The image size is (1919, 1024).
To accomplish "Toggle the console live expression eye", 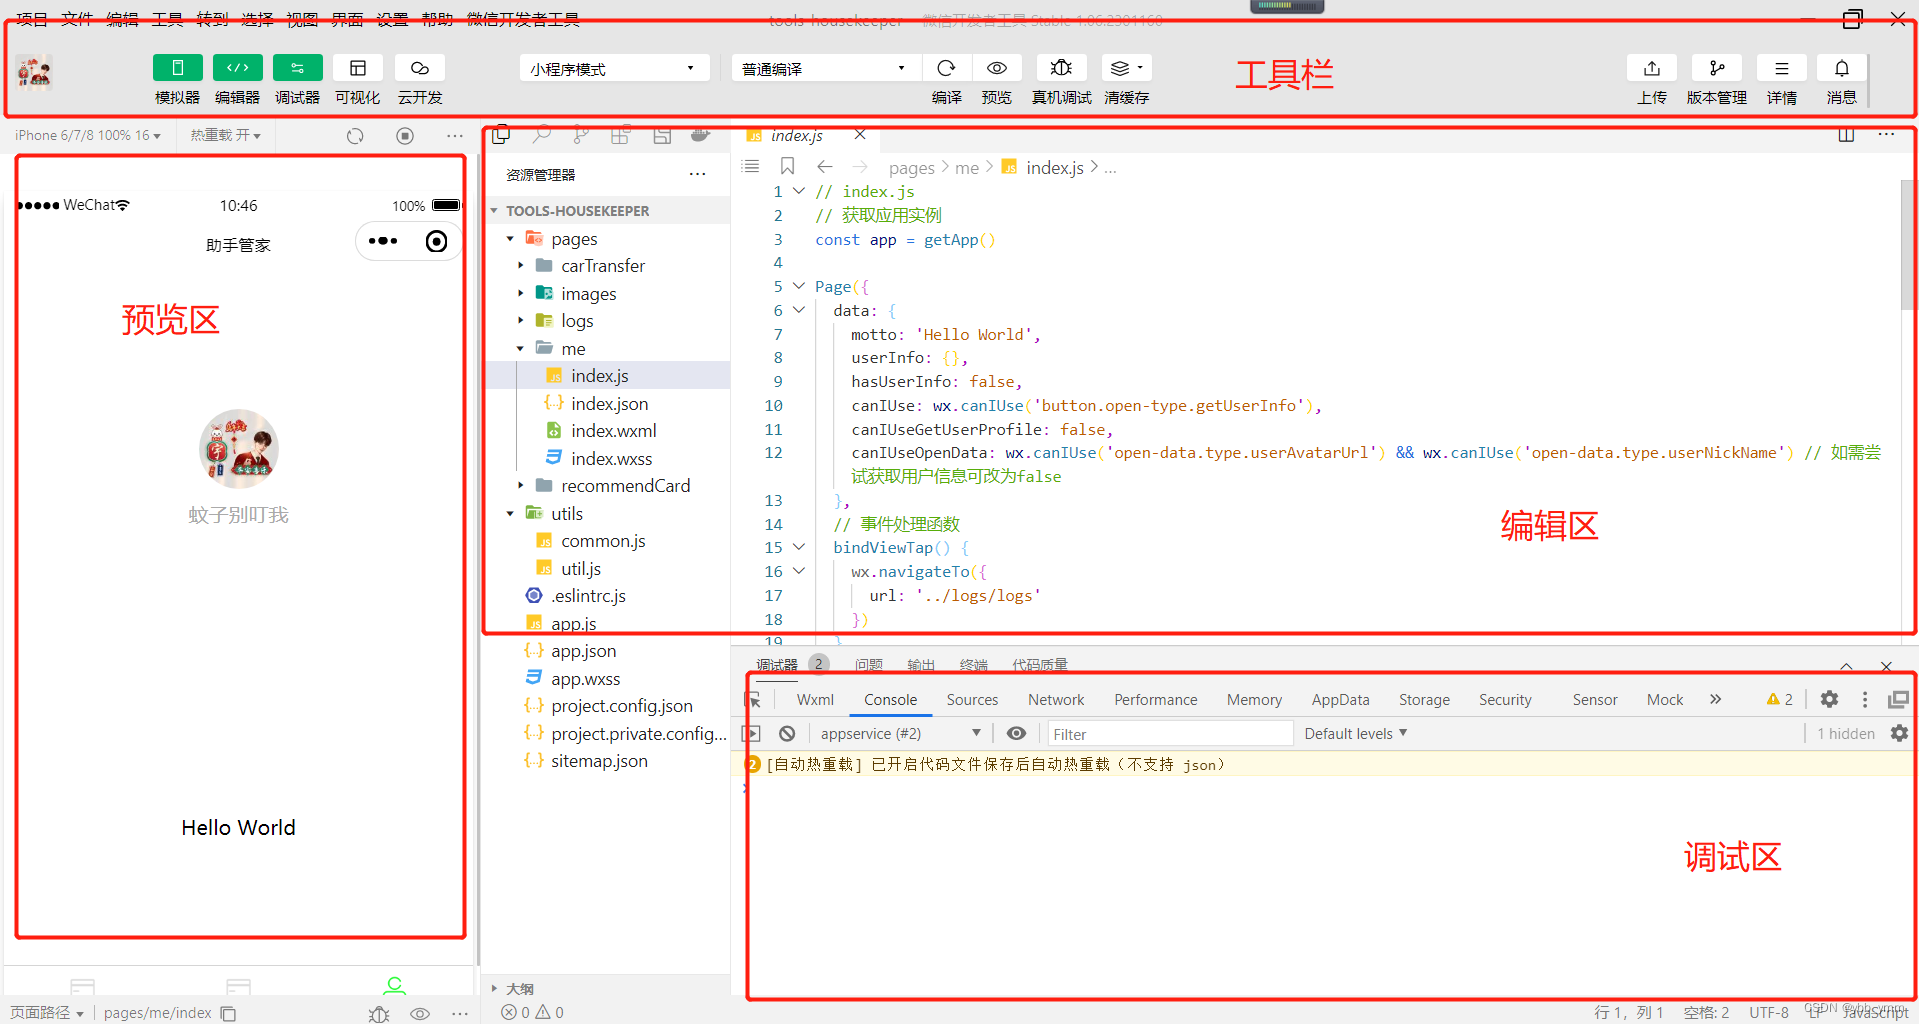I will [x=1016, y=733].
